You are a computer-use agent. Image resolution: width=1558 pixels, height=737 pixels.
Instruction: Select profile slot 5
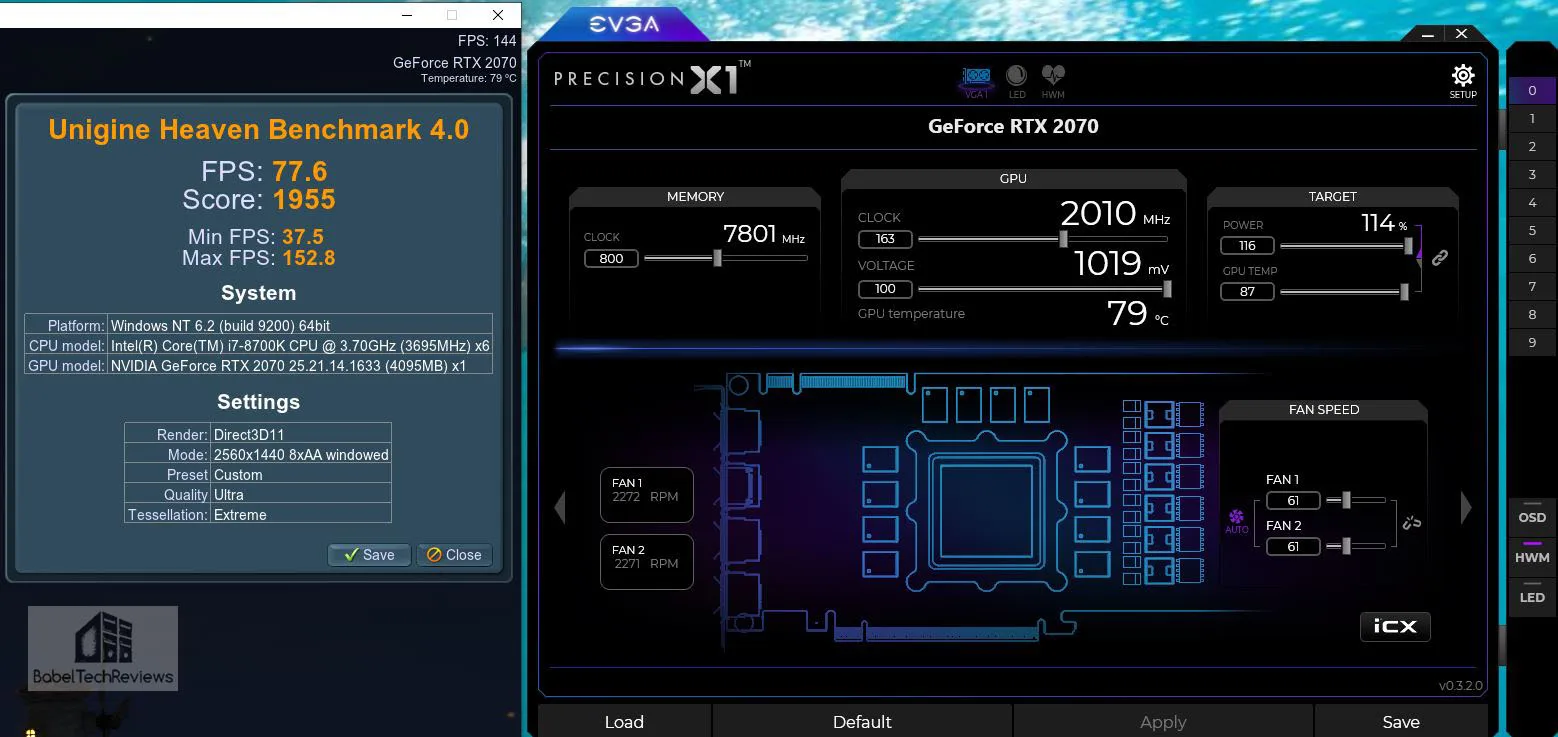tap(1532, 230)
